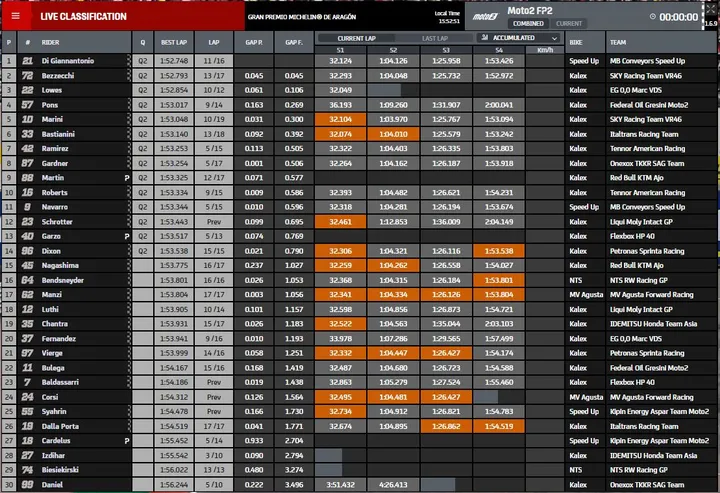Select the CURRENT classification view

[568, 23]
